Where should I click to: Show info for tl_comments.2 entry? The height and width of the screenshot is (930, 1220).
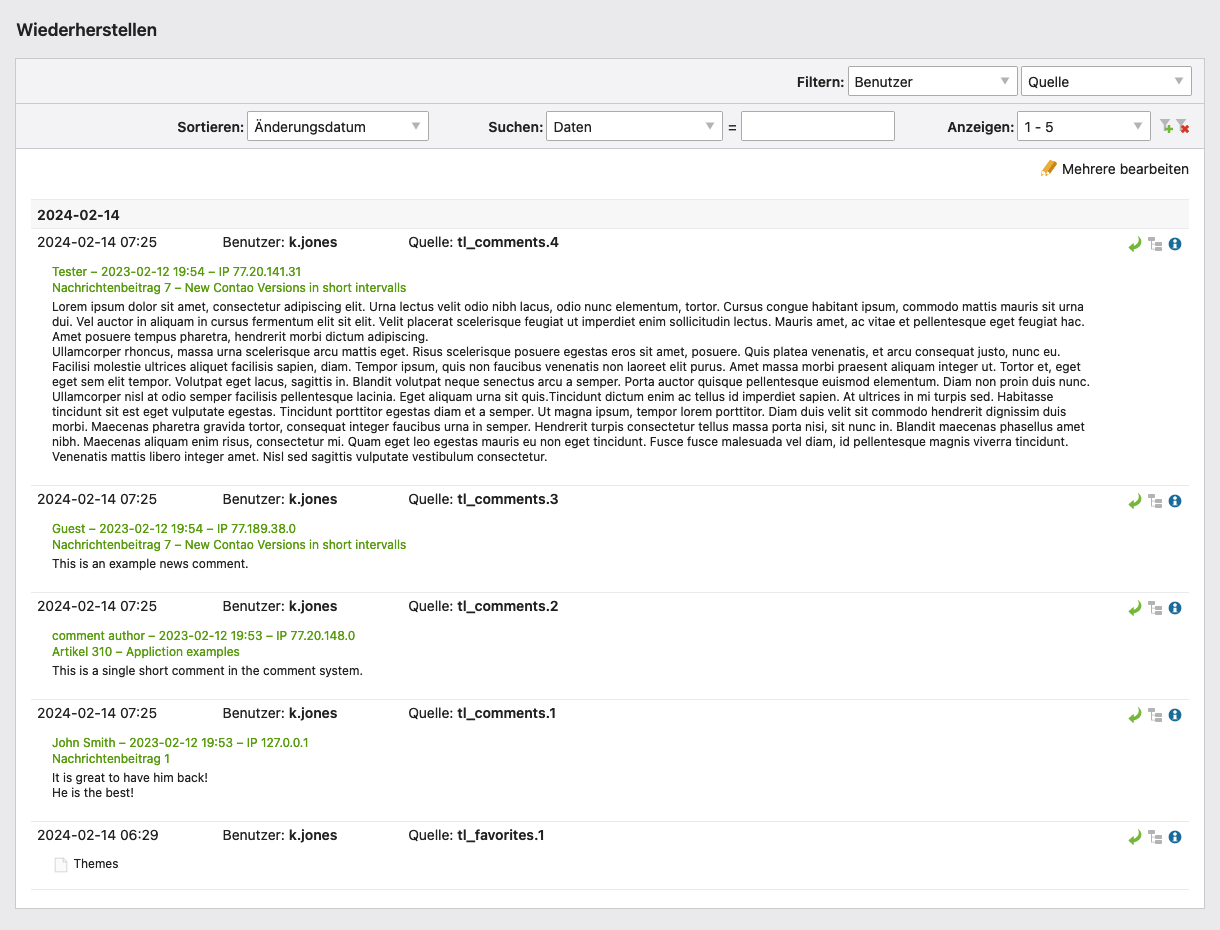pyautogui.click(x=1175, y=608)
